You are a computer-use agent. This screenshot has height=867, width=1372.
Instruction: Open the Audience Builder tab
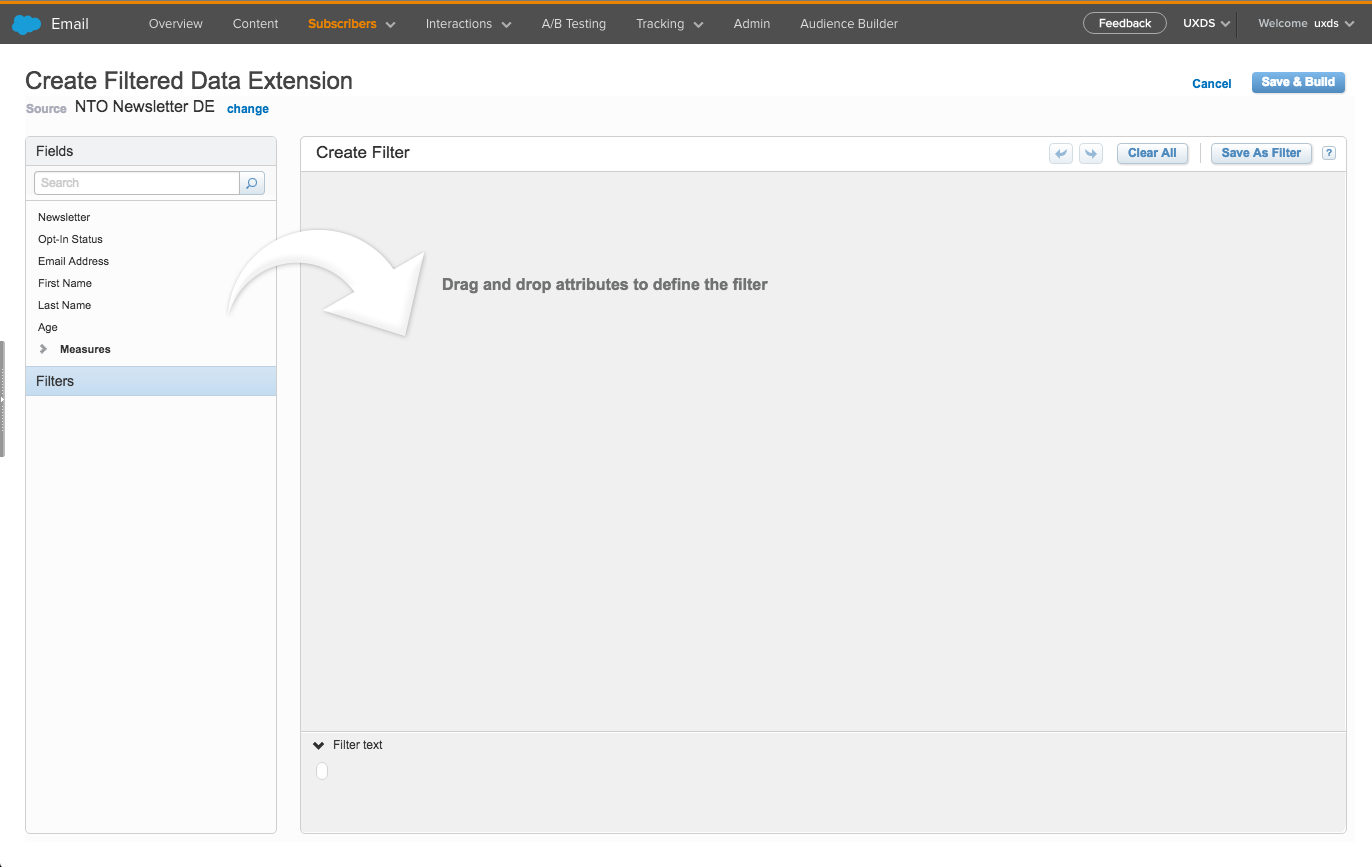[849, 24]
